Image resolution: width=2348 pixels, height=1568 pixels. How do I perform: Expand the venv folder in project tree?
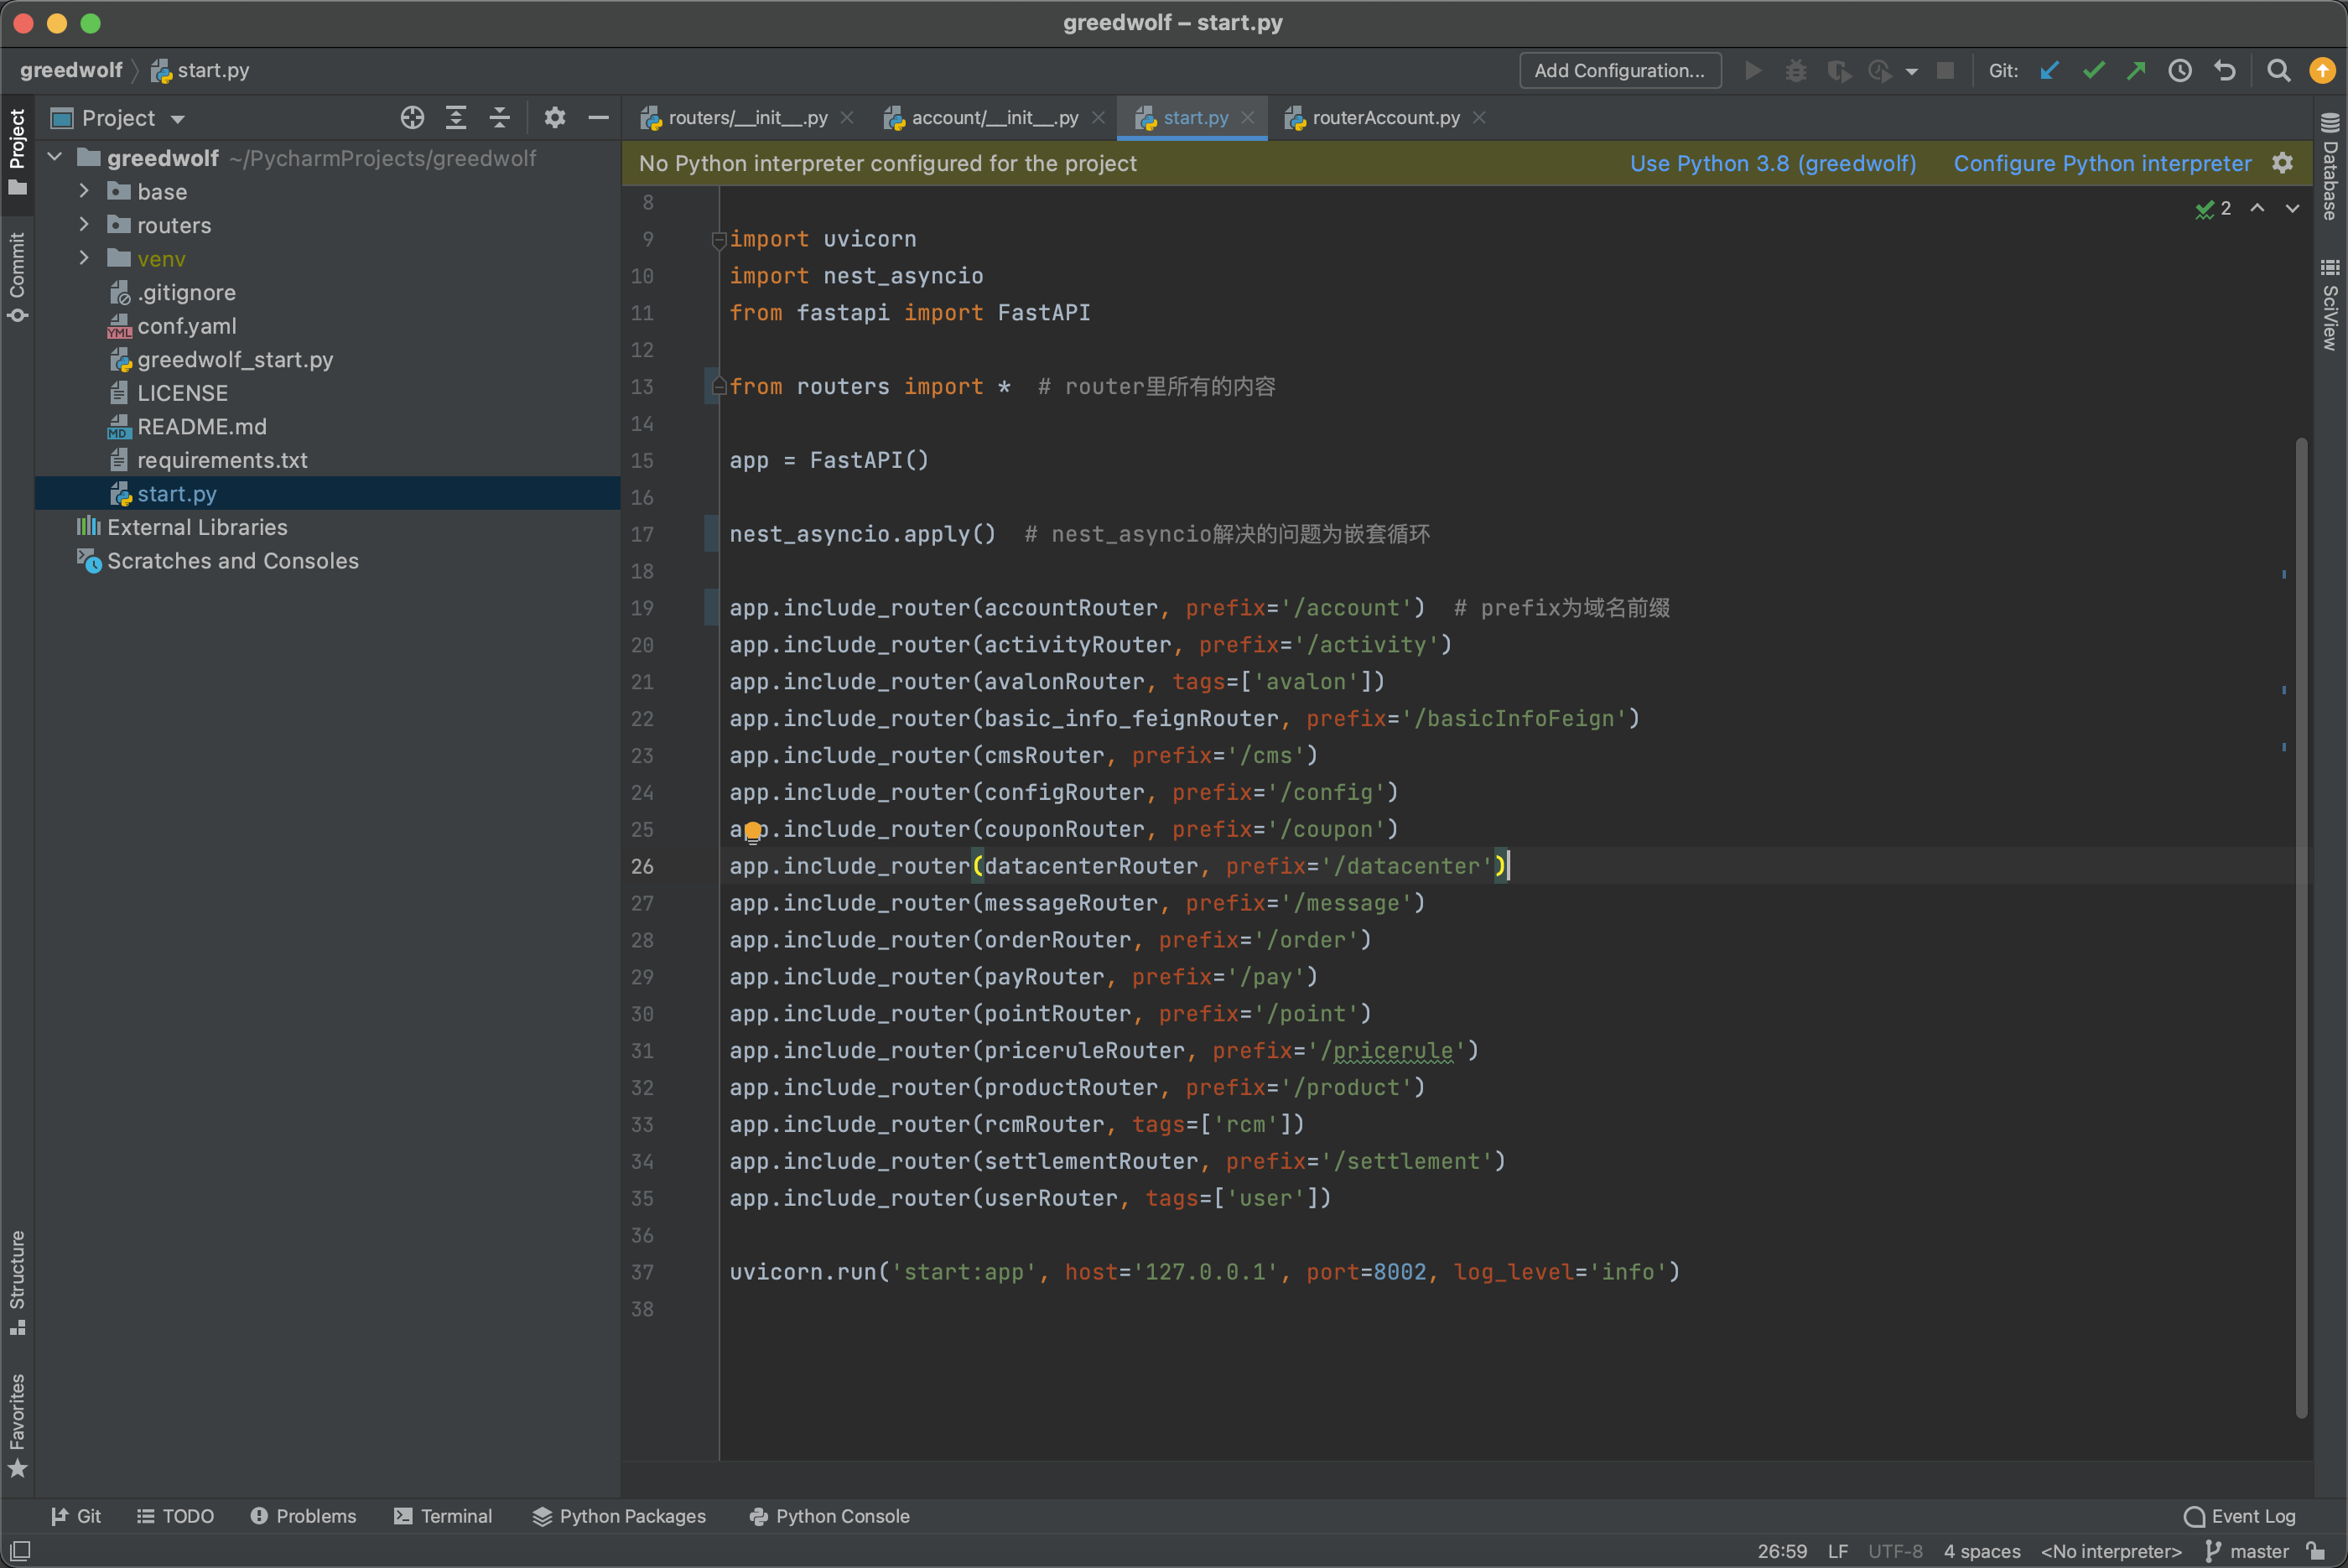pyautogui.click(x=84, y=257)
